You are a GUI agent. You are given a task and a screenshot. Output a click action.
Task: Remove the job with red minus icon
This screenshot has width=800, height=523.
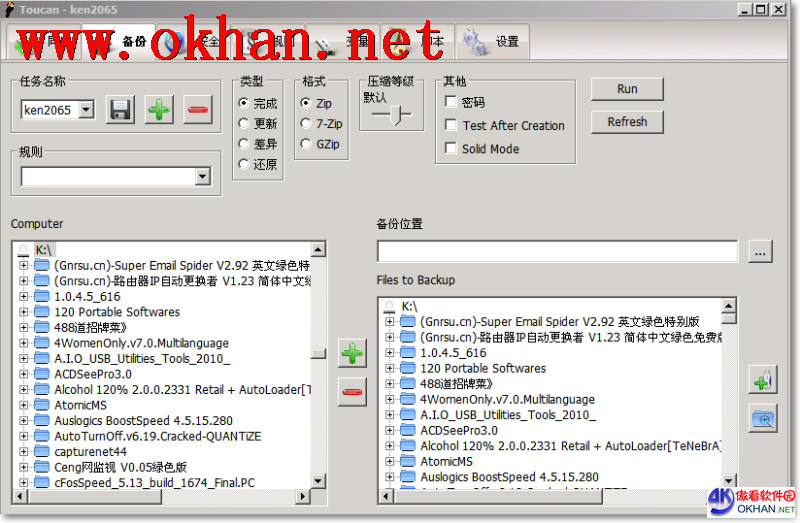(198, 109)
